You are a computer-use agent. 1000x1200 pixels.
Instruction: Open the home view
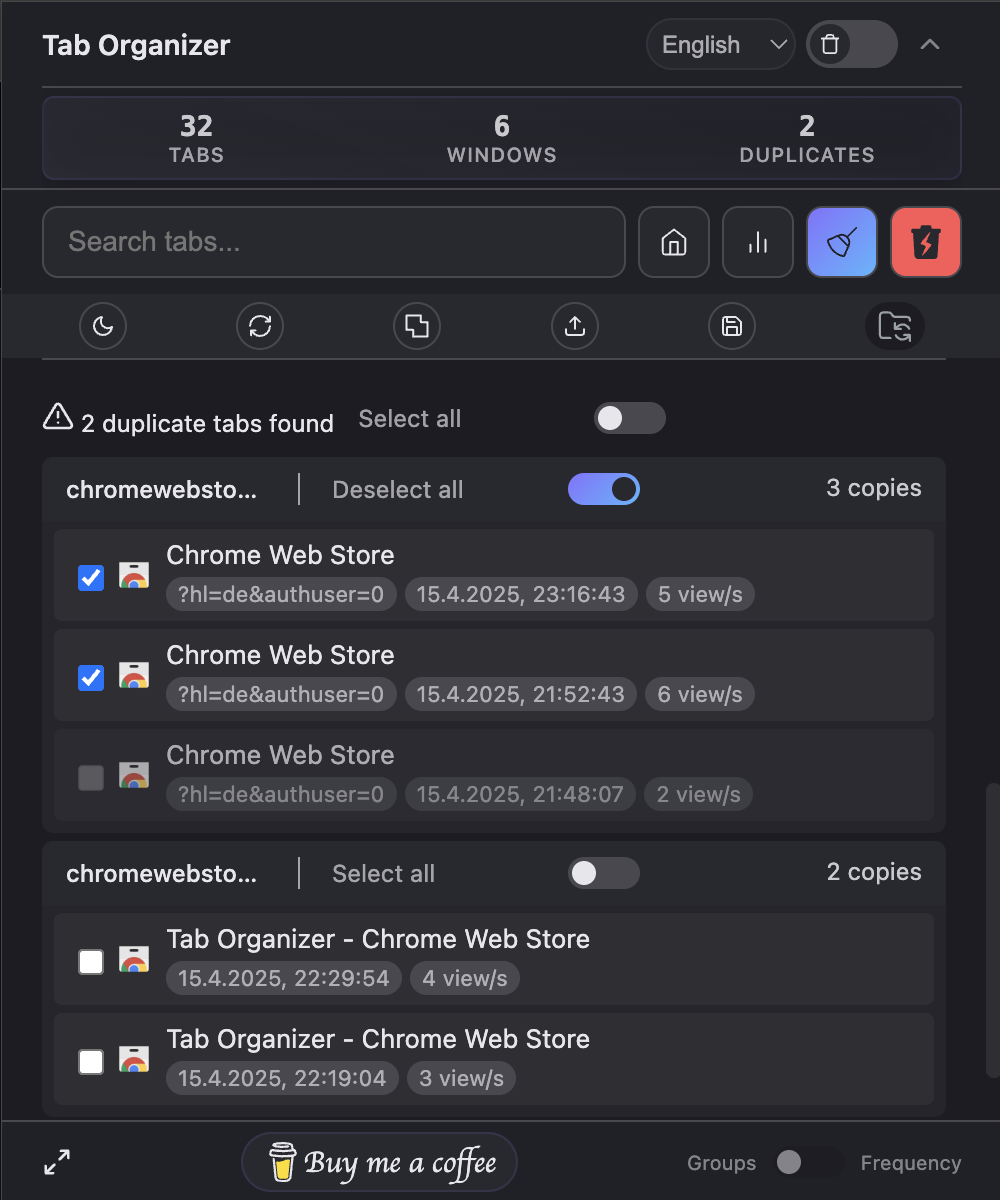pyautogui.click(x=674, y=242)
